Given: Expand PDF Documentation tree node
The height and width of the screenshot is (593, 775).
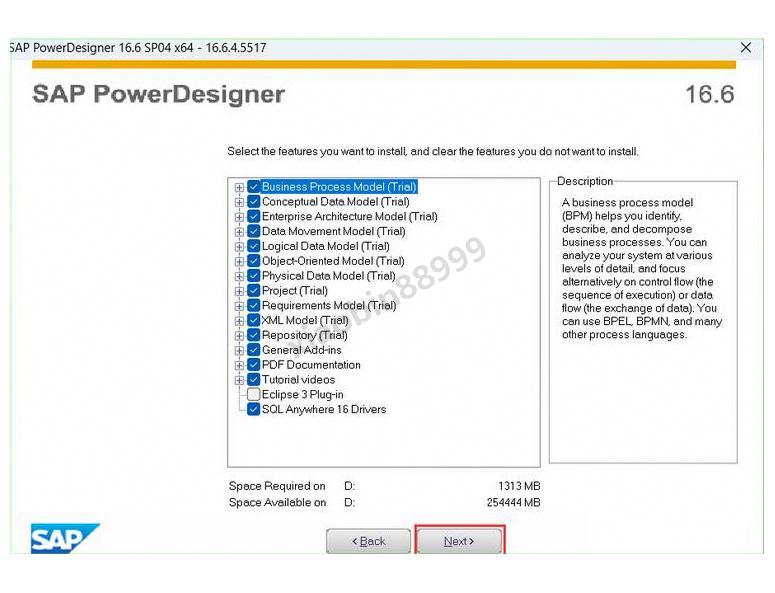Looking at the screenshot, I should coord(239,365).
